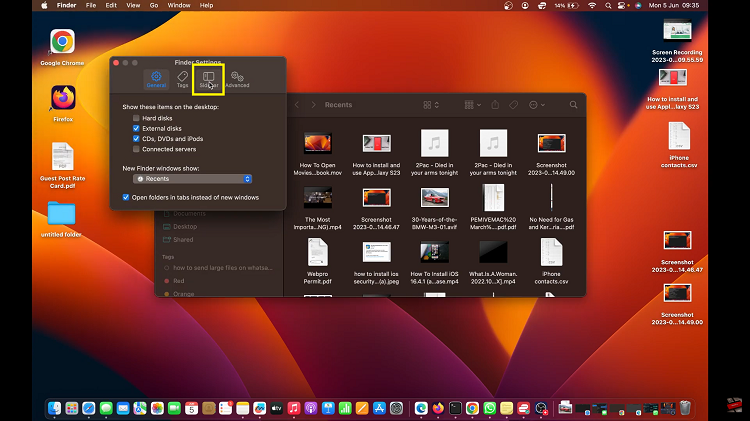This screenshot has width=750, height=421.
Task: Switch to the Tags tab in Finder Settings
Action: (x=182, y=79)
